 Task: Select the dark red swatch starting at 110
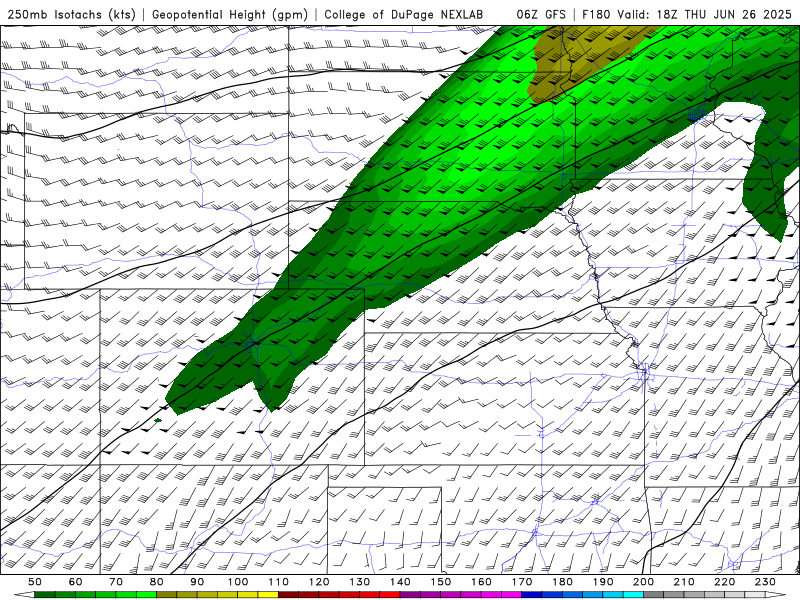click(288, 594)
